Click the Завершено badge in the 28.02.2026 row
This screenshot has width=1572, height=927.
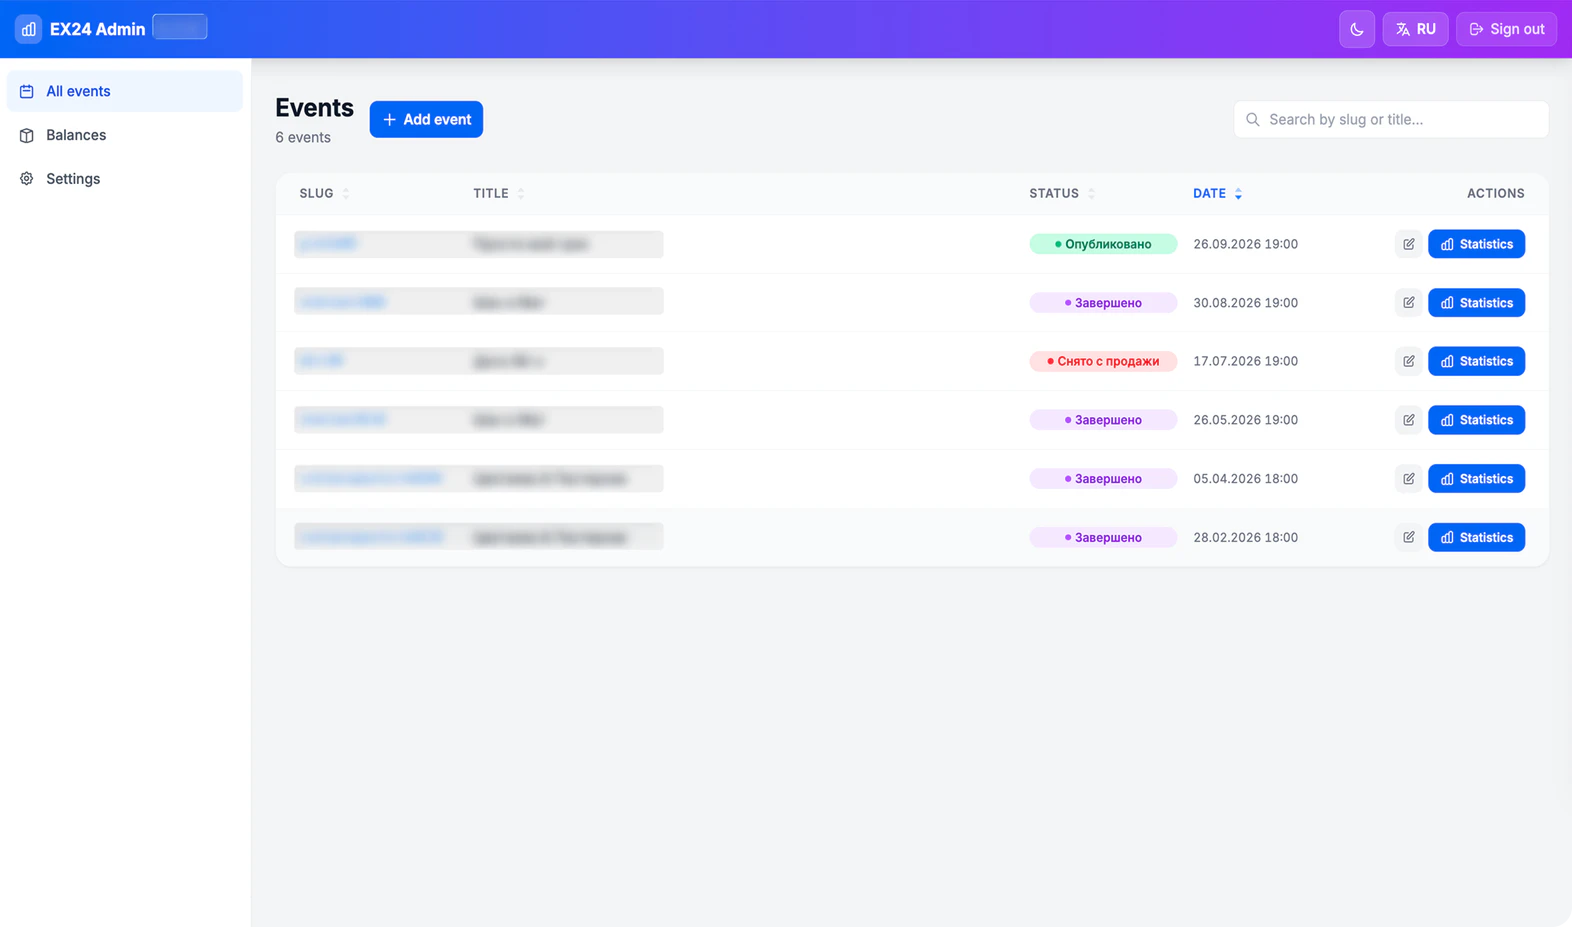click(1103, 538)
